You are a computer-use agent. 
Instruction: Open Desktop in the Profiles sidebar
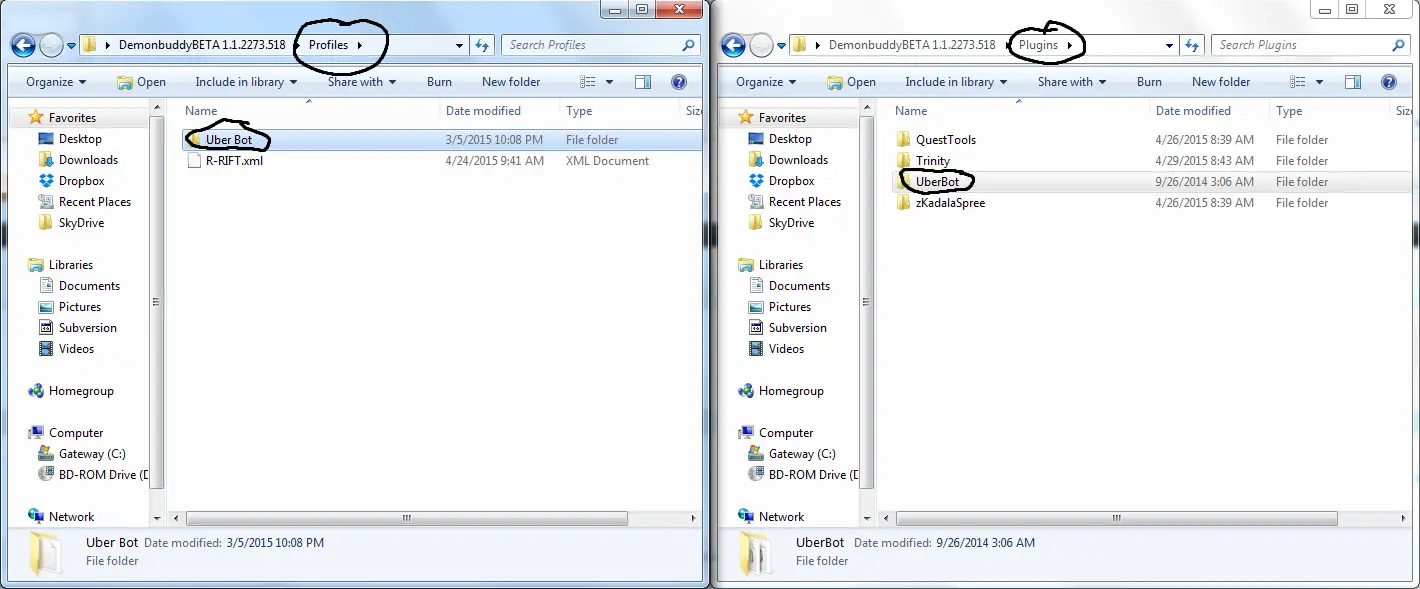[80, 139]
